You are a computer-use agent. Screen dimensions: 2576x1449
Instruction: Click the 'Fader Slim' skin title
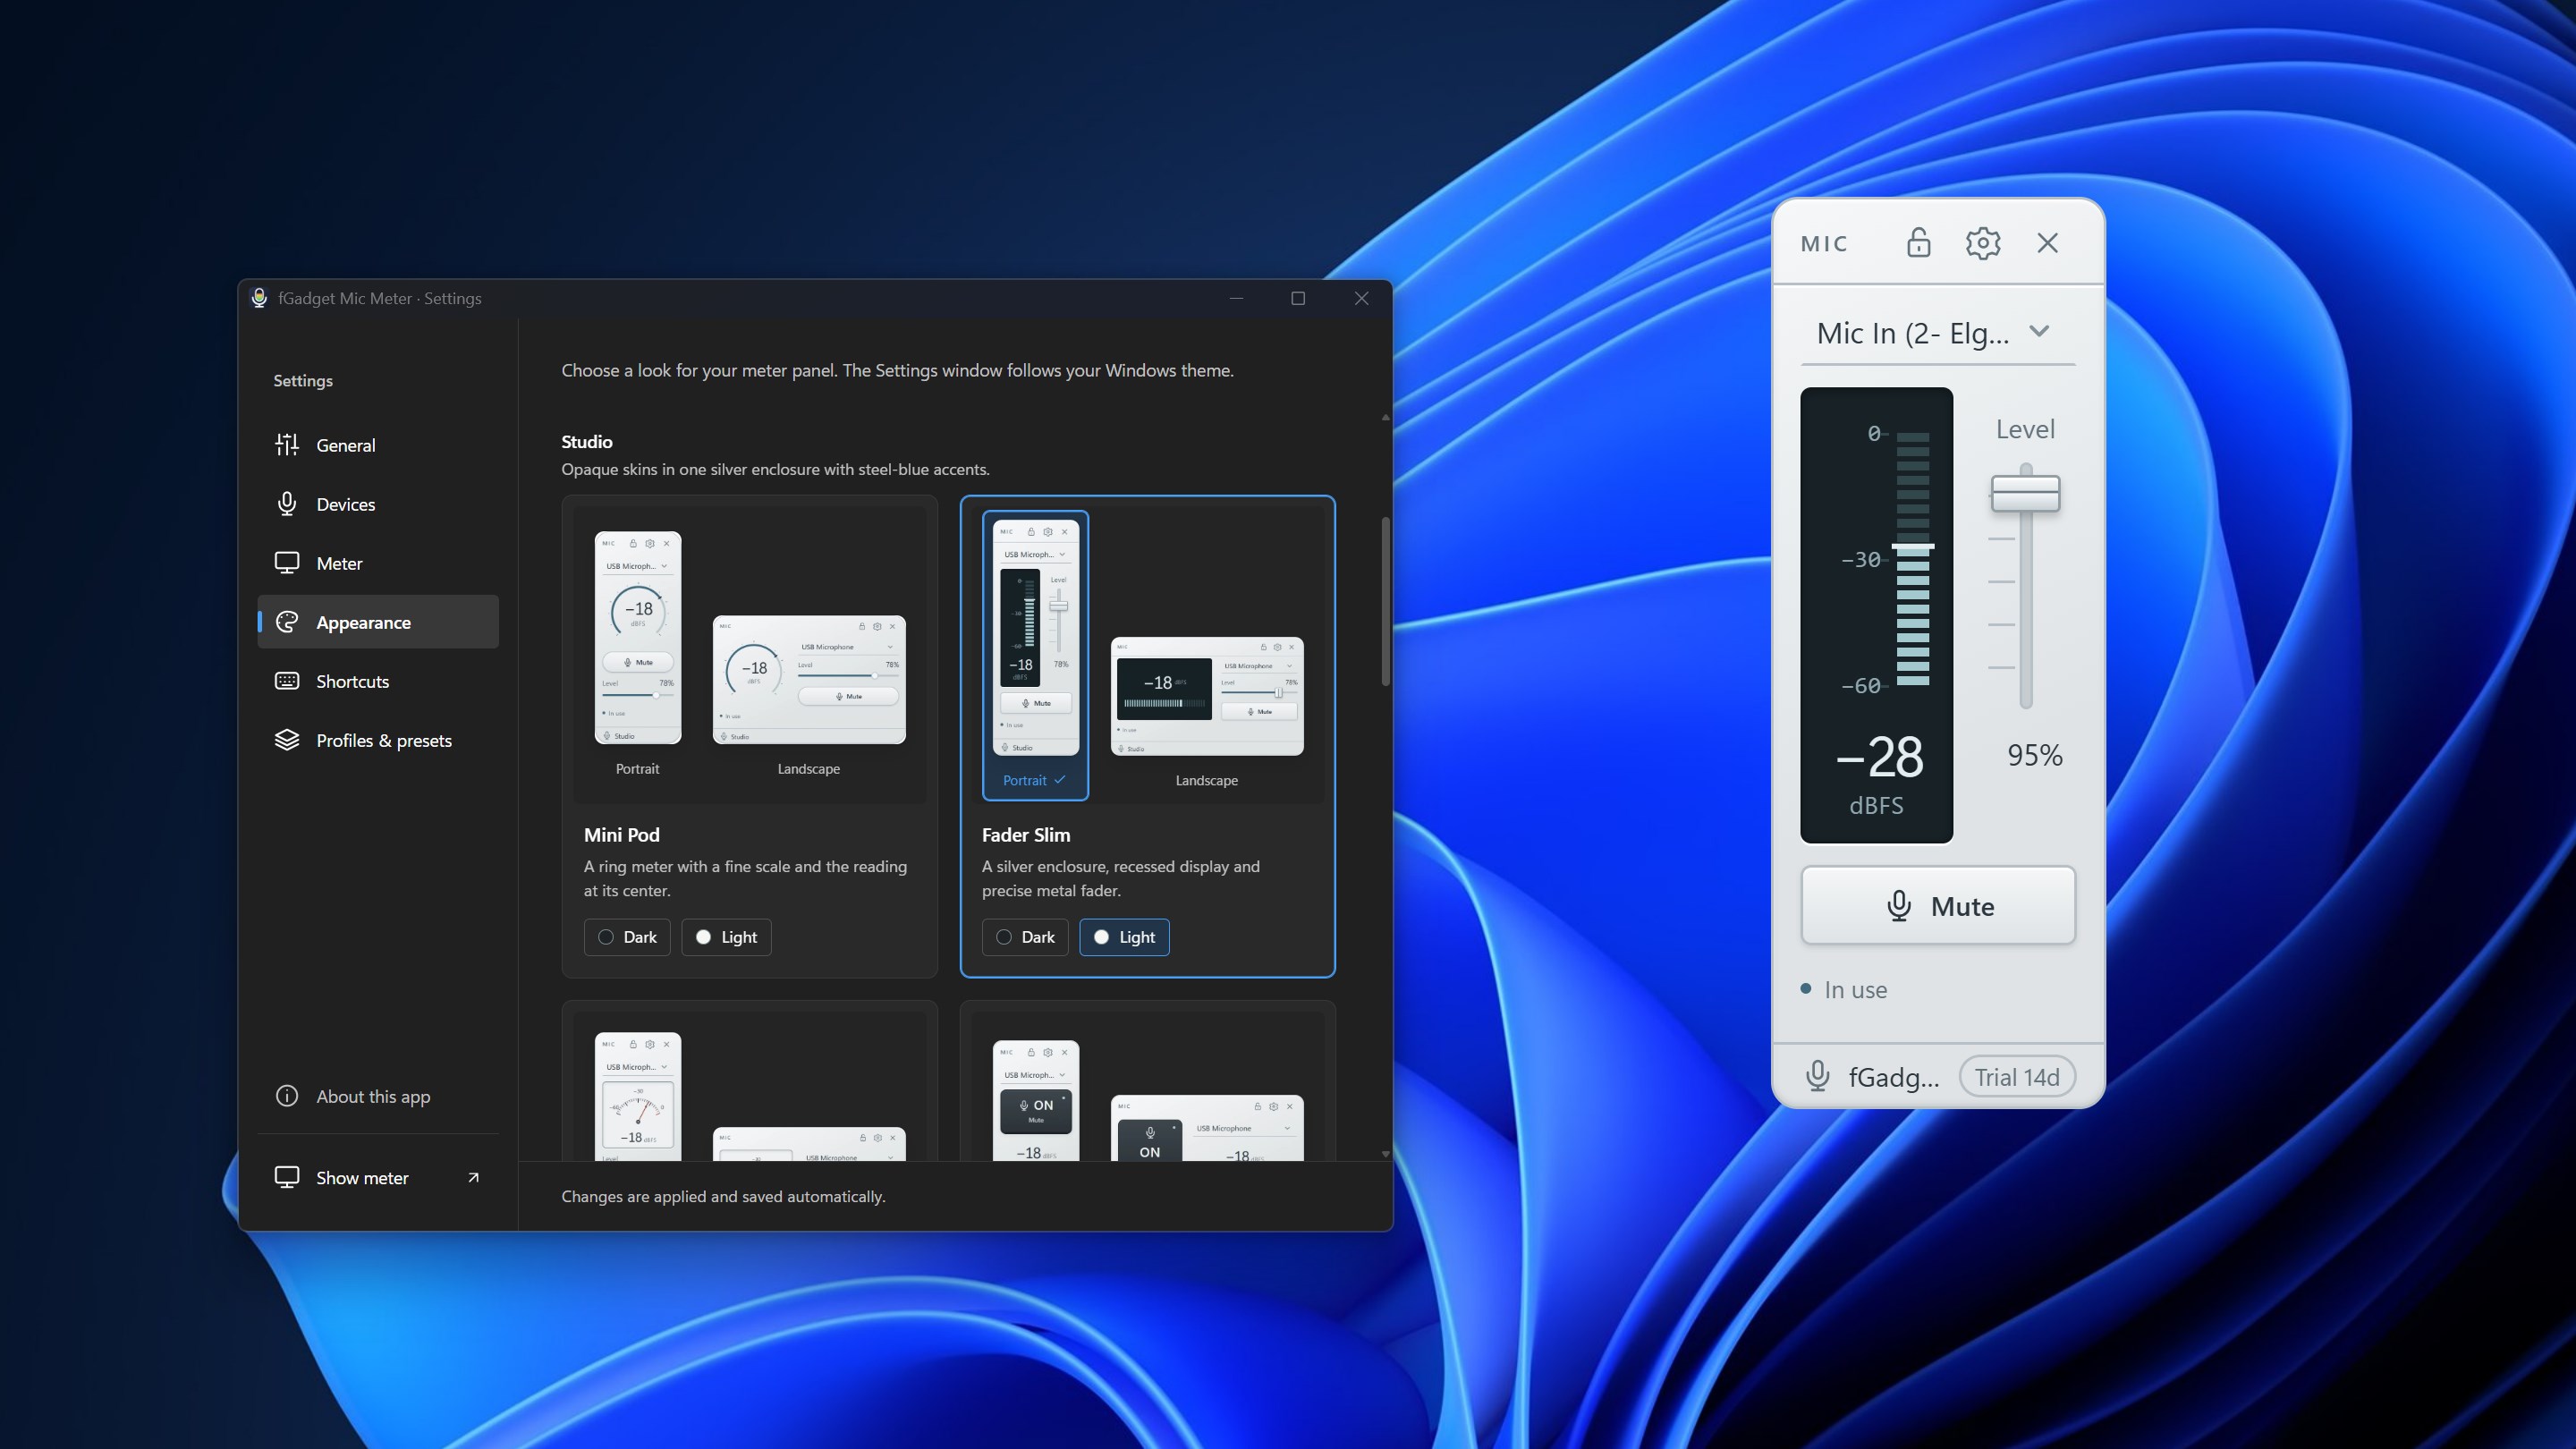(1026, 835)
